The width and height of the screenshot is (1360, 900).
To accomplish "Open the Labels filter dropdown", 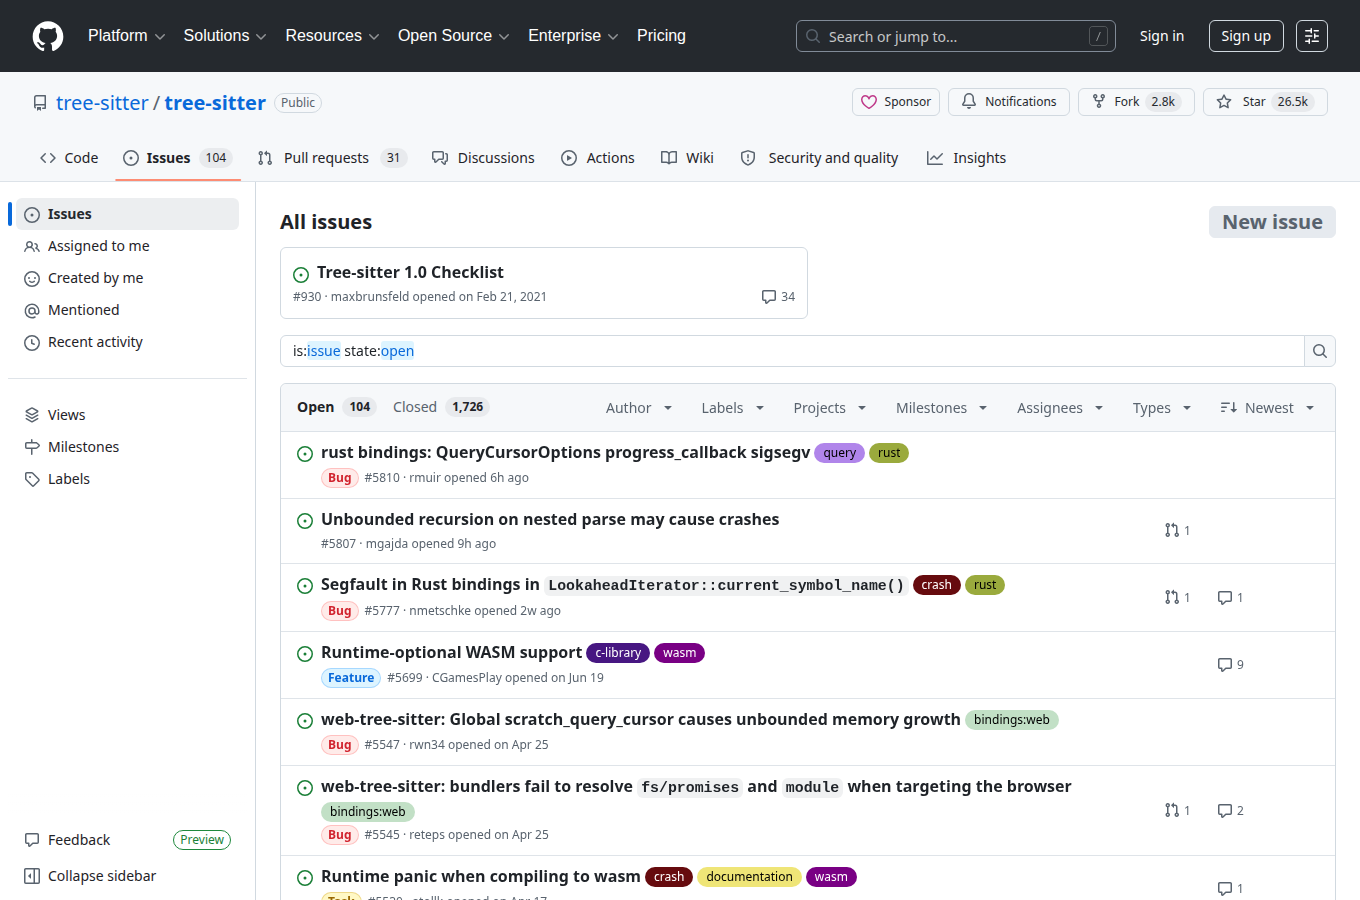I will (733, 408).
